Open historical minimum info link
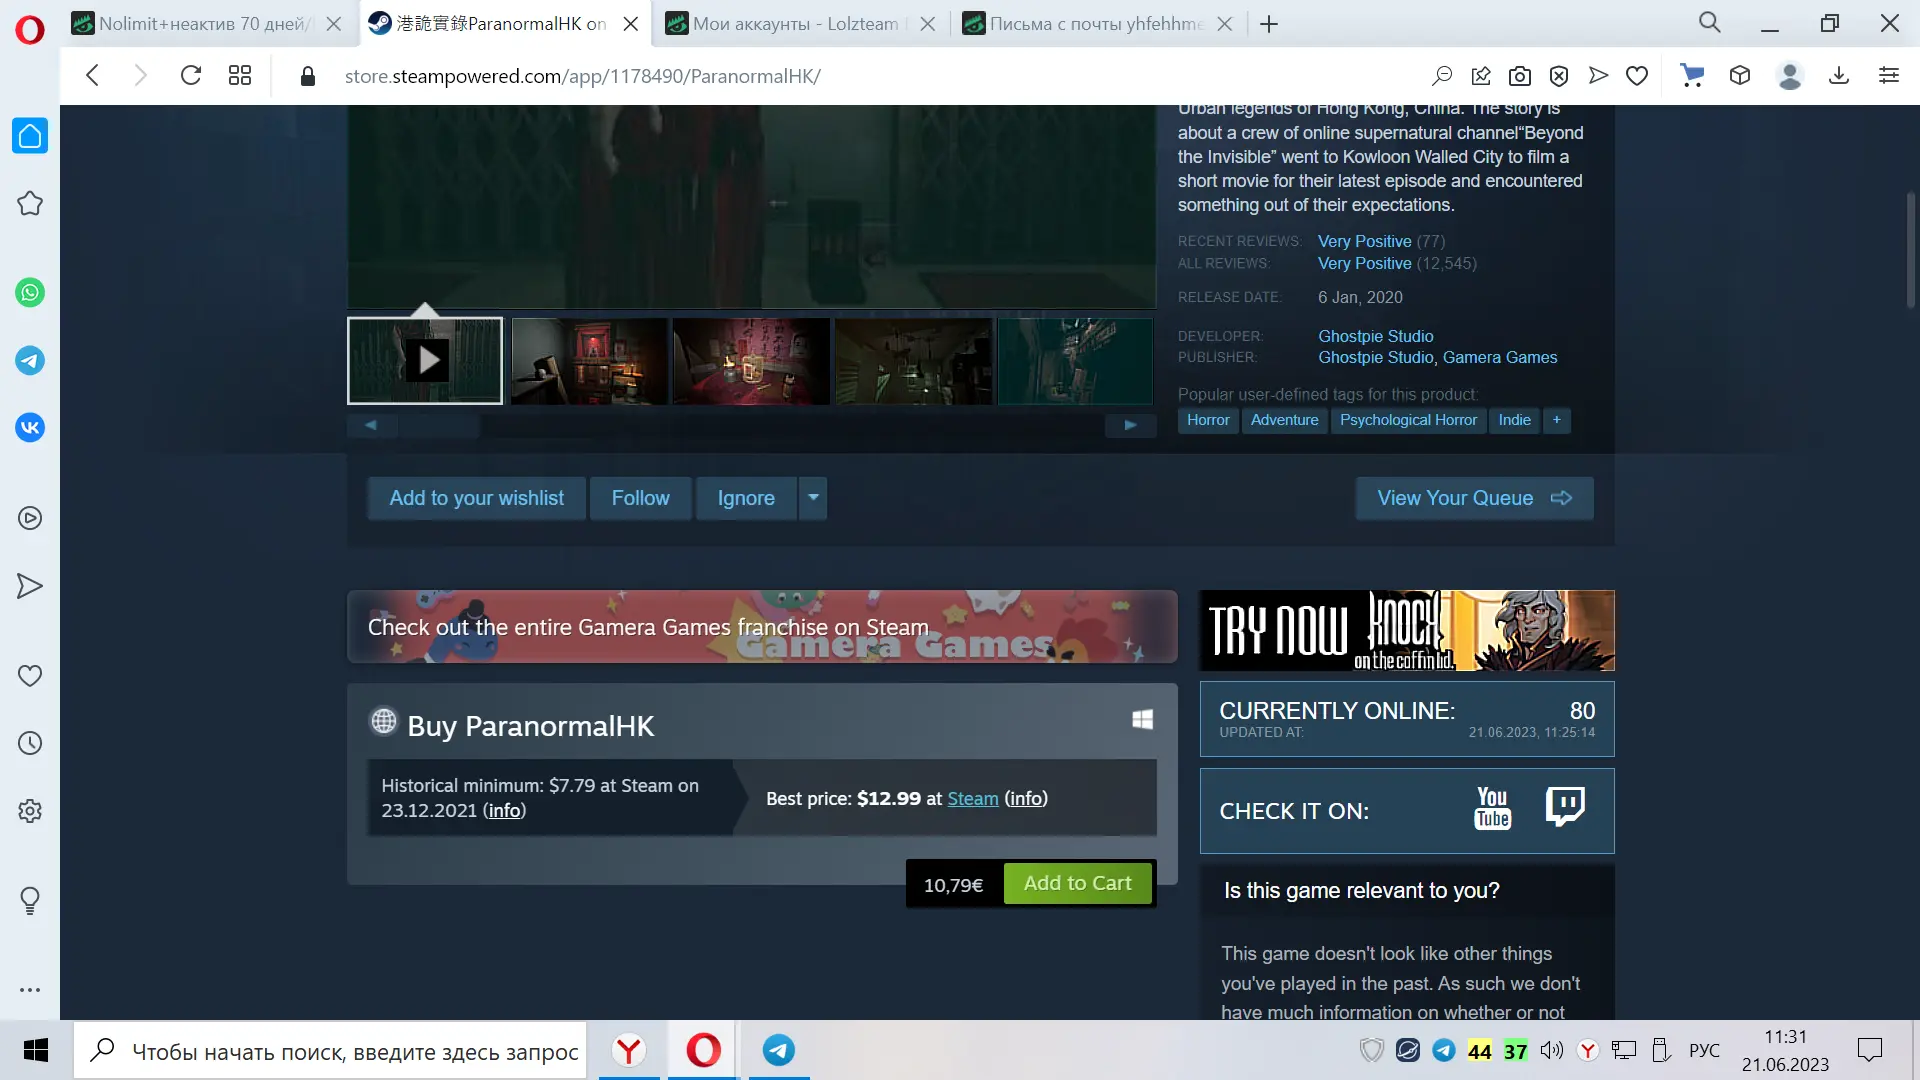The image size is (1920, 1080). [x=504, y=811]
